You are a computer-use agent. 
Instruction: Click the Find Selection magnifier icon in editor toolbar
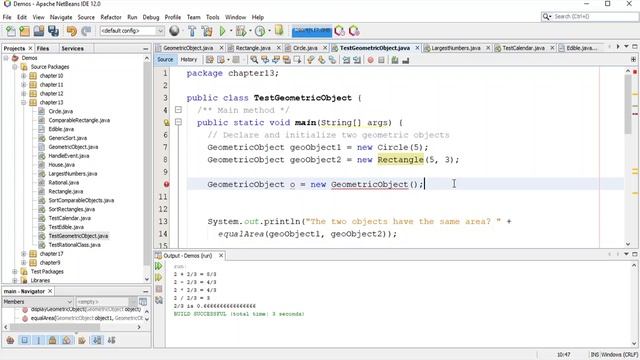click(254, 60)
